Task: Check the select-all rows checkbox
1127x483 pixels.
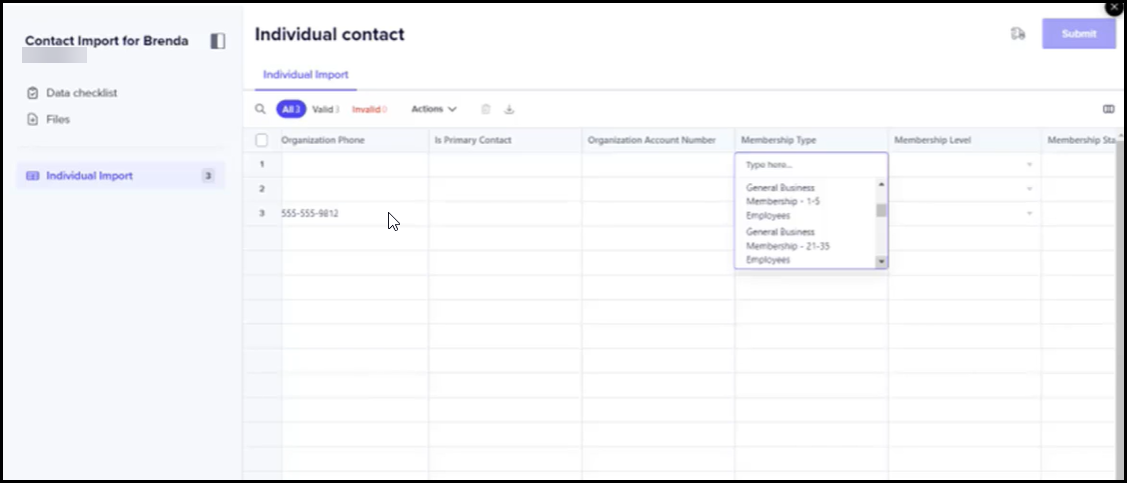Action: click(262, 140)
